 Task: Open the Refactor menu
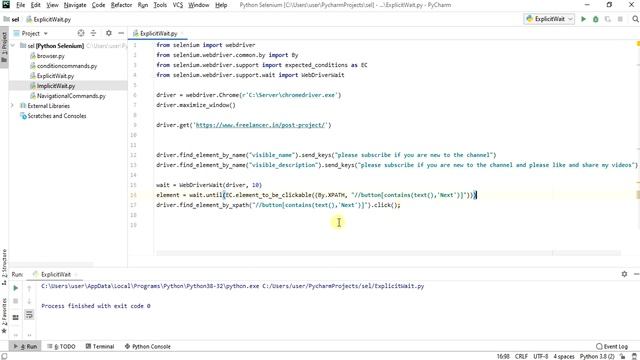(x=121, y=5)
